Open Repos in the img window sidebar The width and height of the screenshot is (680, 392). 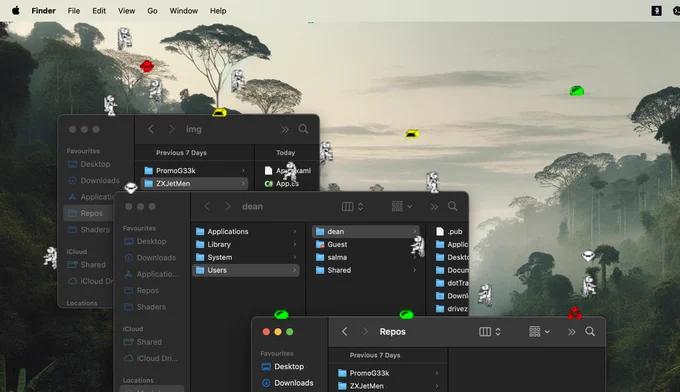(87, 213)
